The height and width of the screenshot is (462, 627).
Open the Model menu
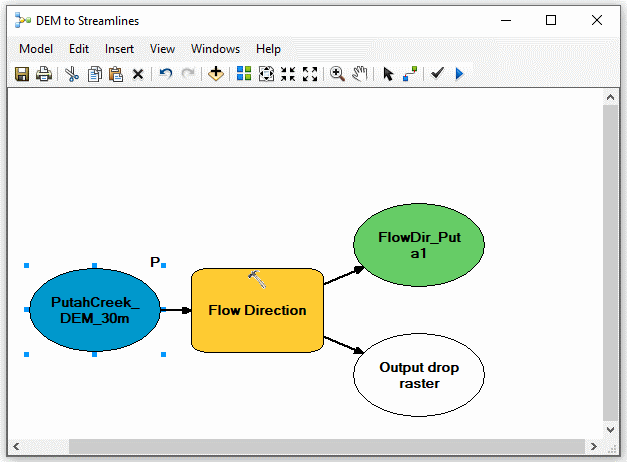point(36,49)
